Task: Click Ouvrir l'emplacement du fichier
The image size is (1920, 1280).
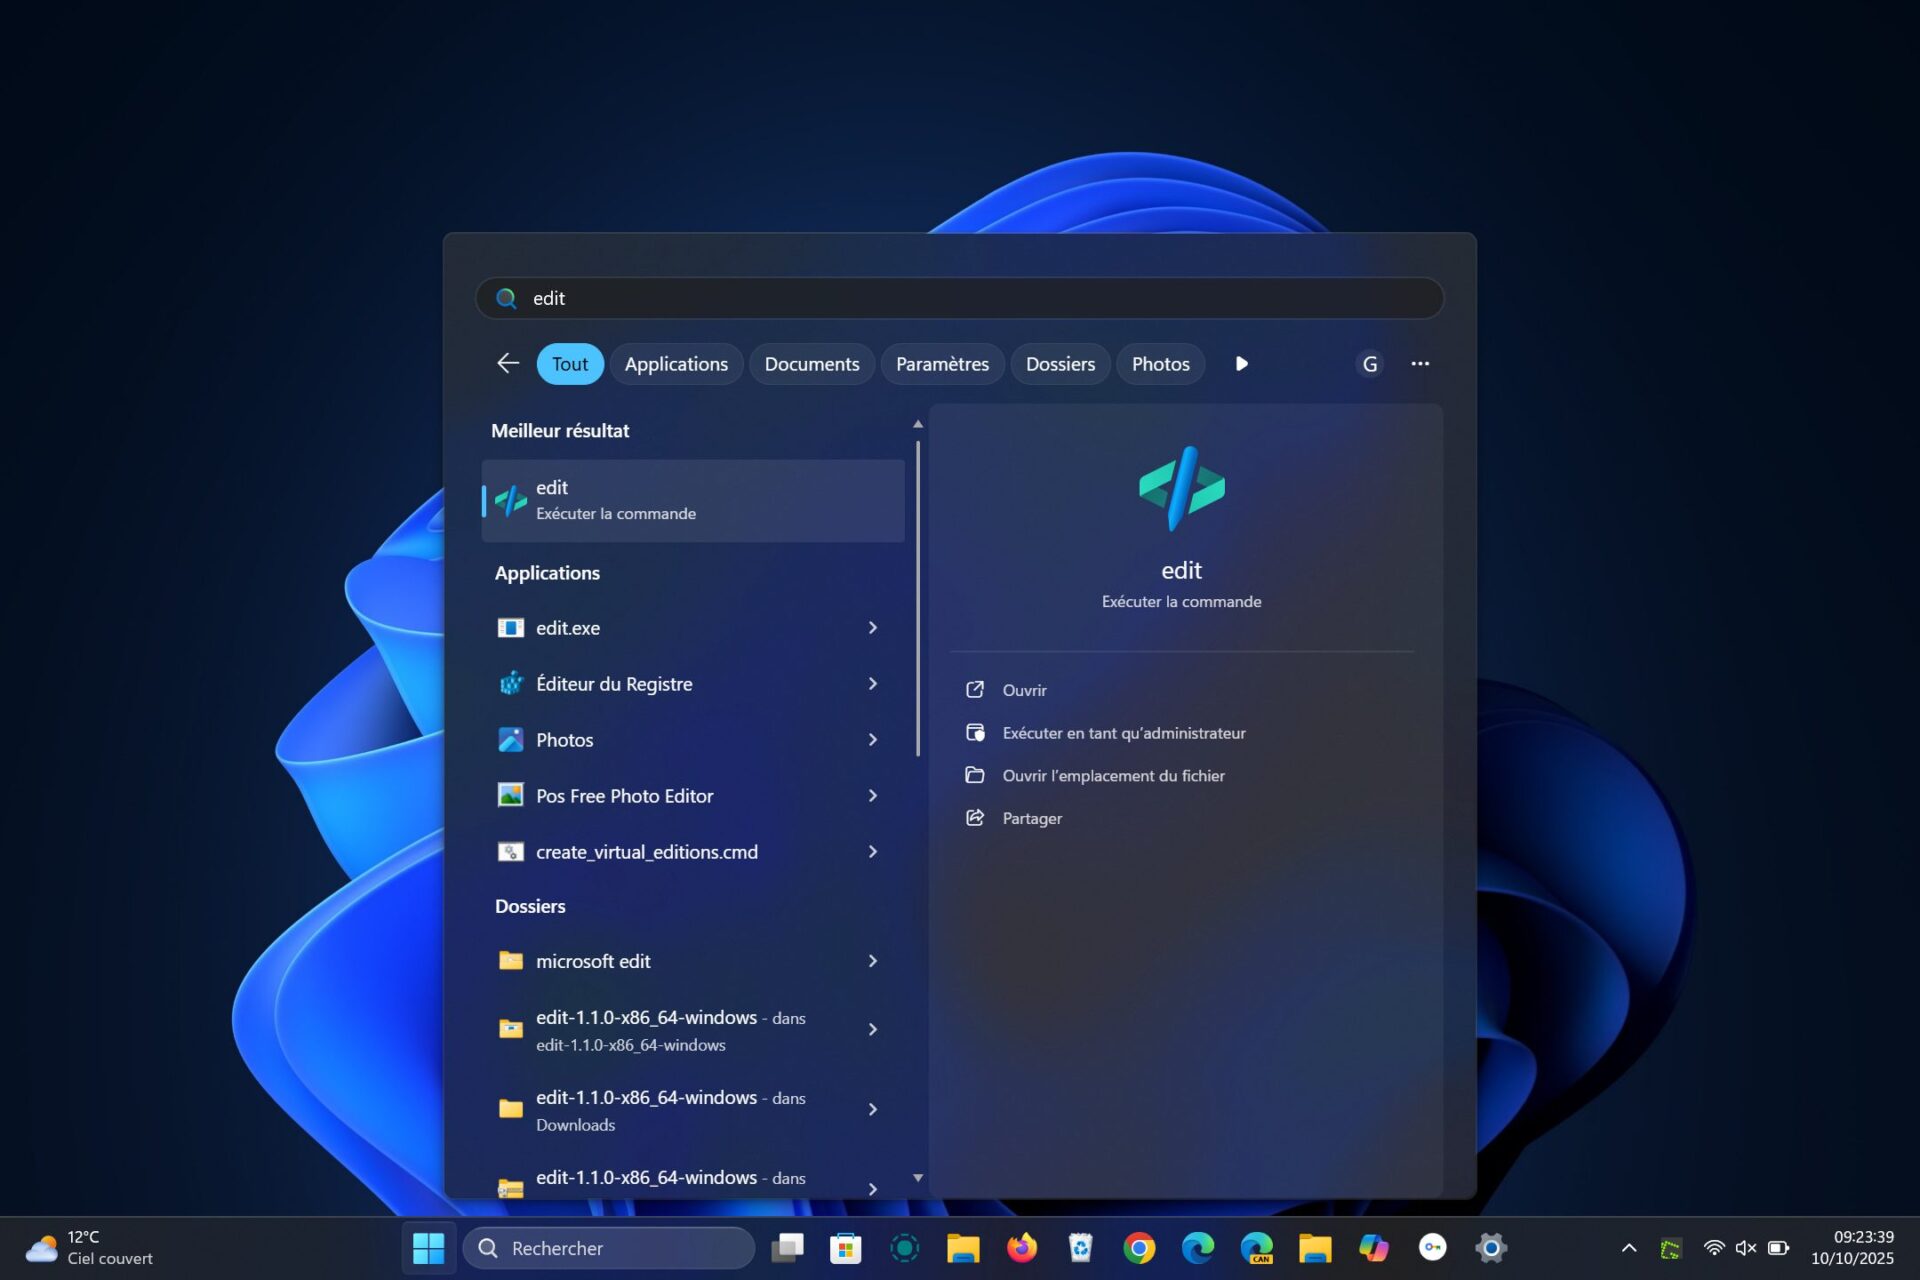Action: [1114, 775]
